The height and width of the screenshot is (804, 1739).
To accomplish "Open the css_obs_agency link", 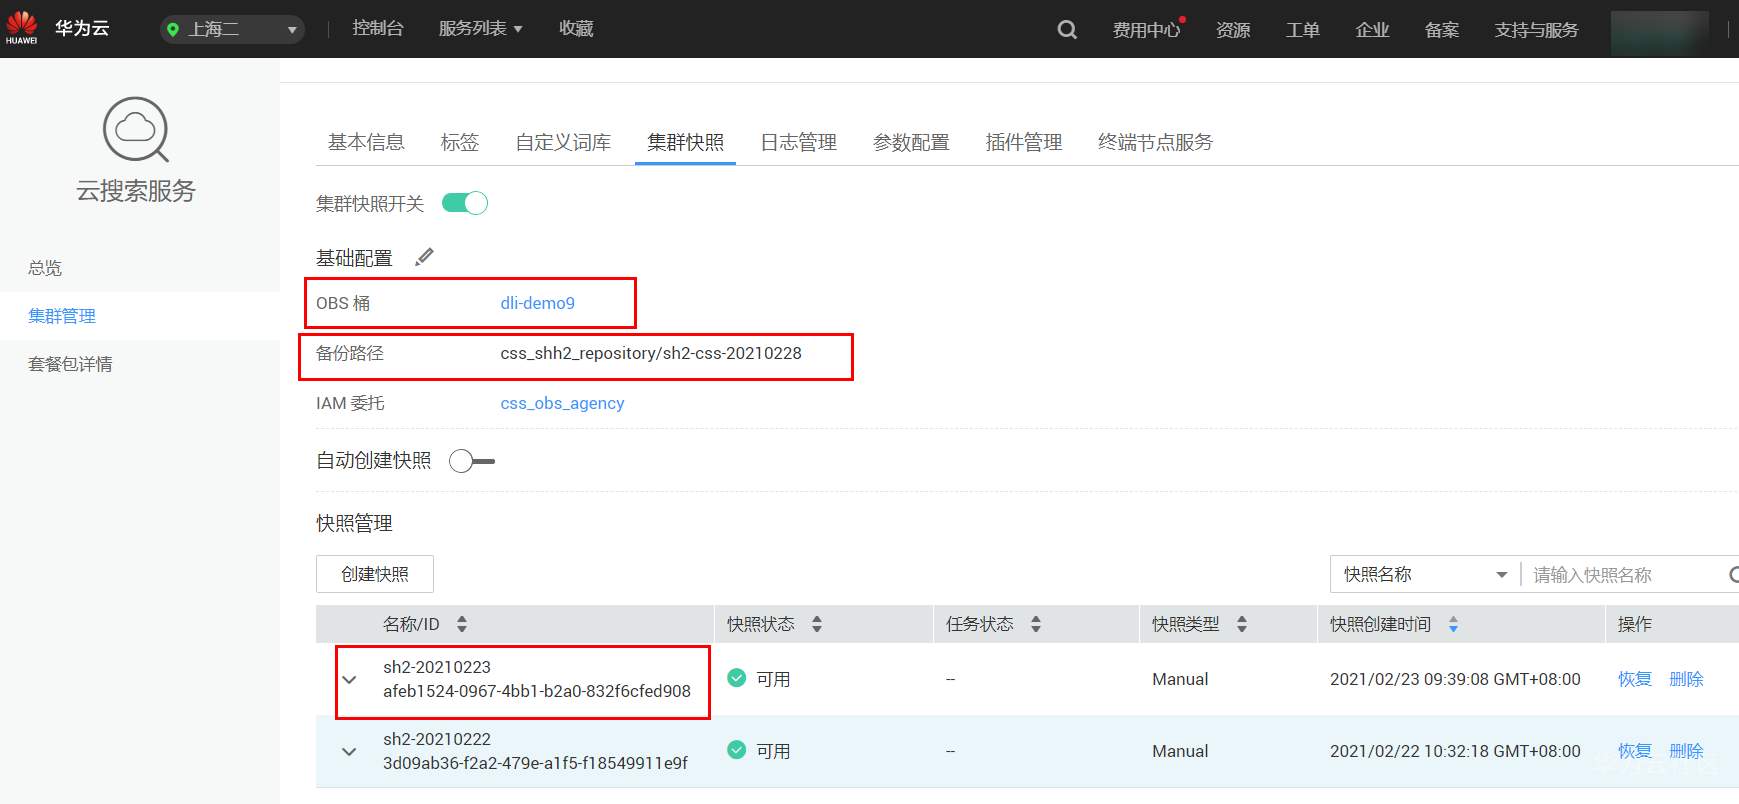I will click(x=562, y=403).
